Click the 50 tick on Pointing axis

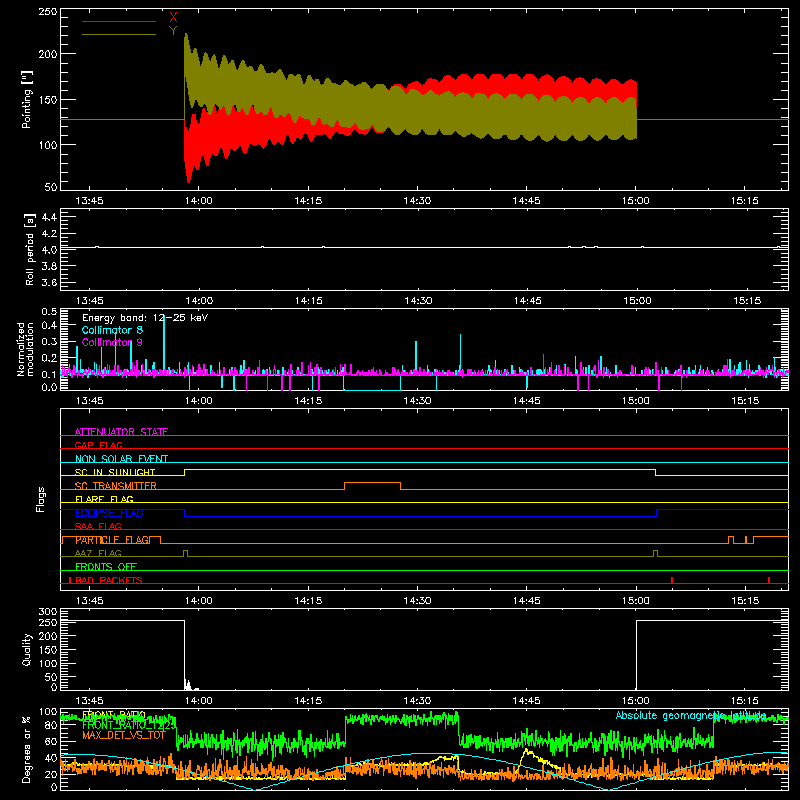coord(51,187)
